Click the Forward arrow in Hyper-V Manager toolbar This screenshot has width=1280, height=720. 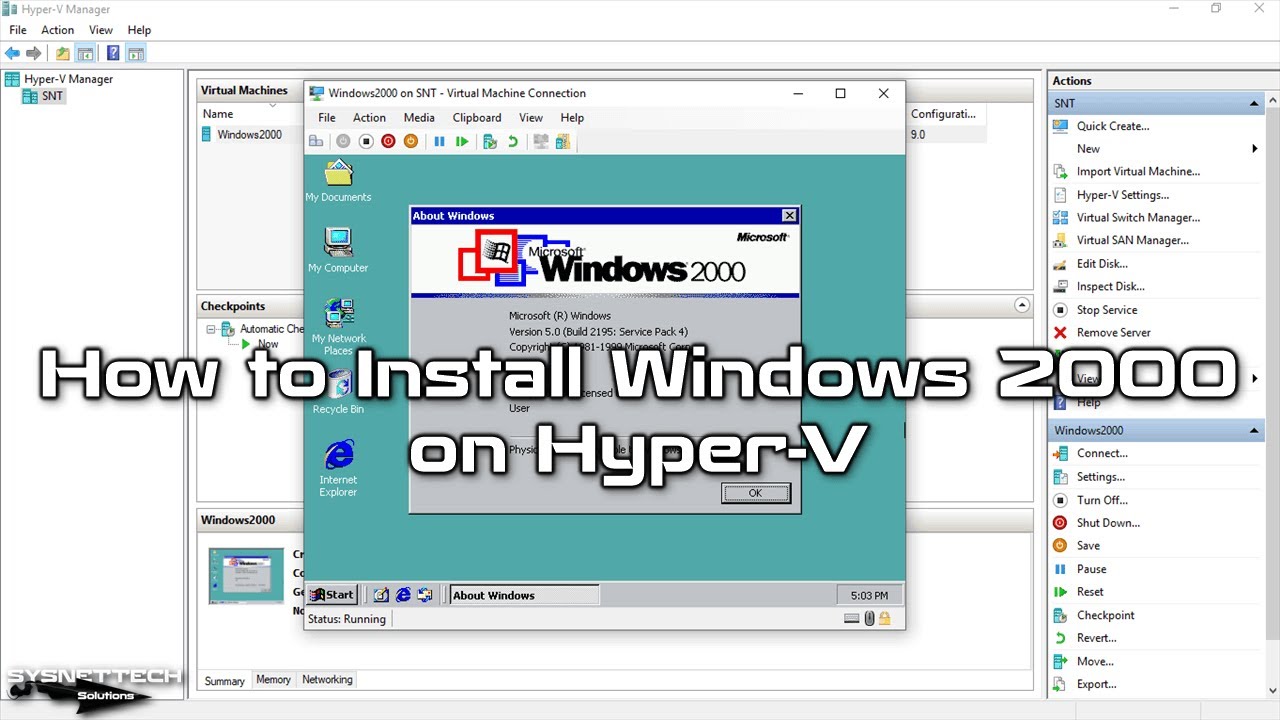34,53
